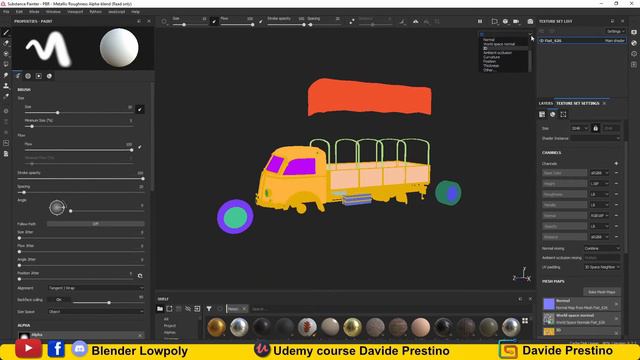Select the Smudge tool in left toolbar
The height and width of the screenshot is (360, 640).
tap(6, 75)
